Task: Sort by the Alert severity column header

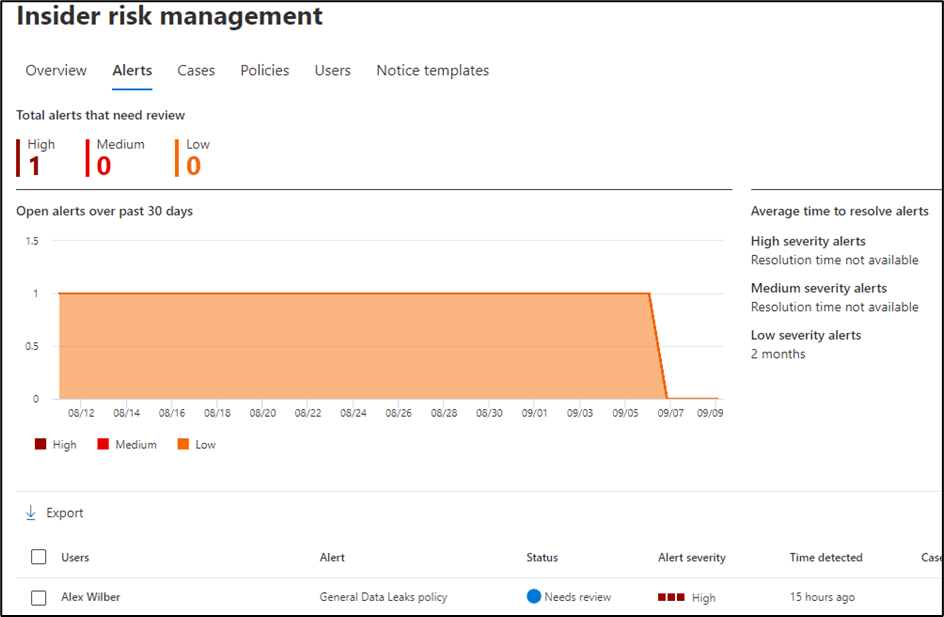Action: [x=691, y=557]
